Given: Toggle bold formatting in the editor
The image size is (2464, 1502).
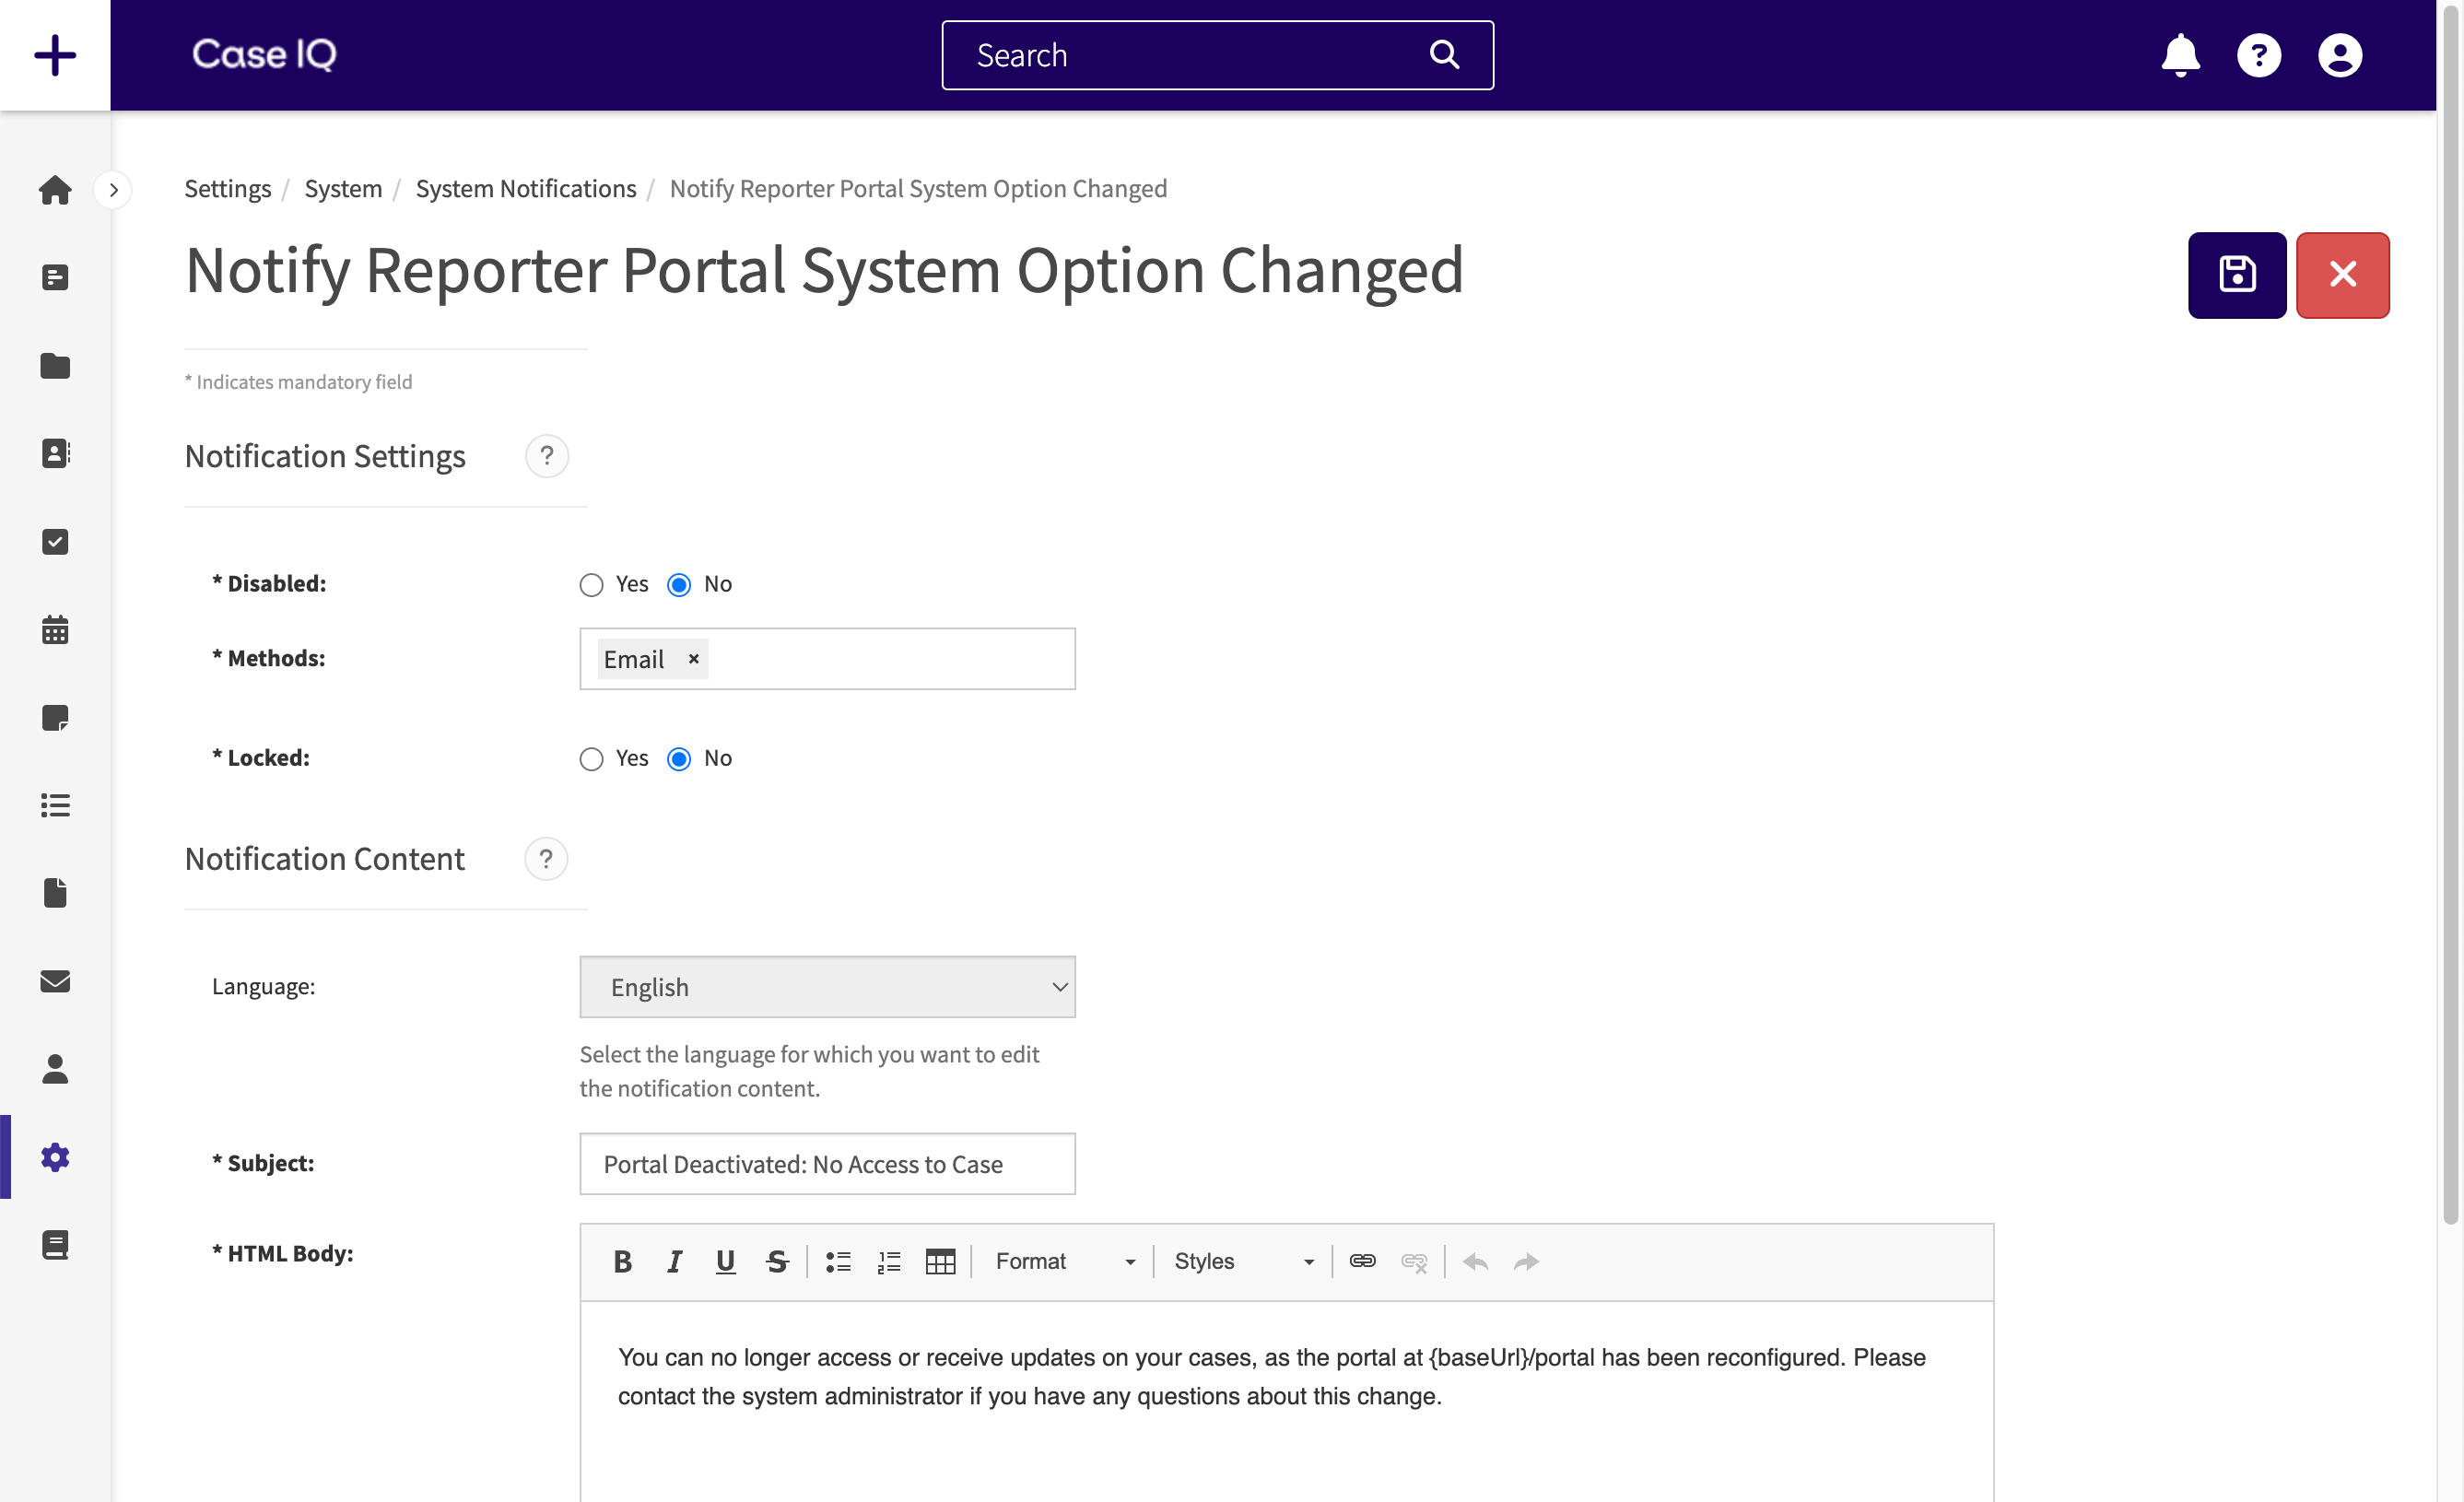Looking at the screenshot, I should (622, 1262).
